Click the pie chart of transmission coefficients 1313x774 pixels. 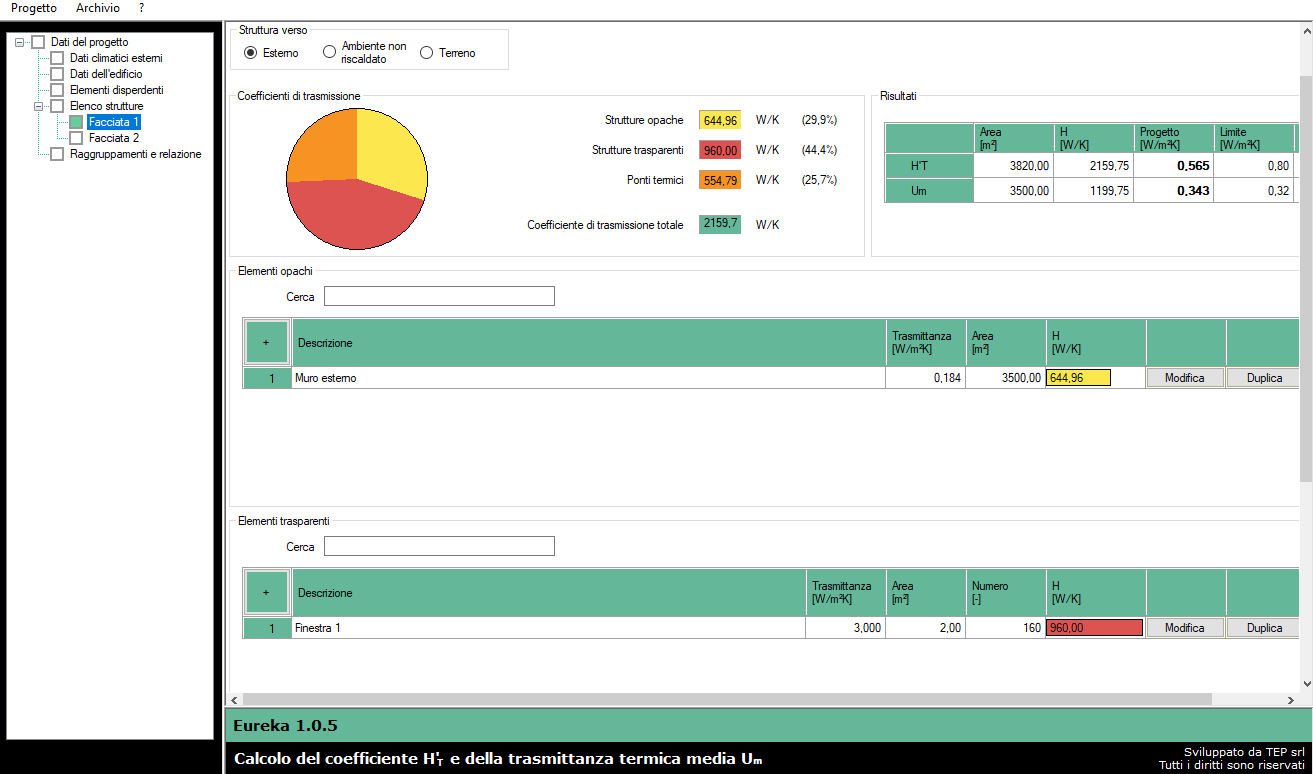tap(357, 179)
